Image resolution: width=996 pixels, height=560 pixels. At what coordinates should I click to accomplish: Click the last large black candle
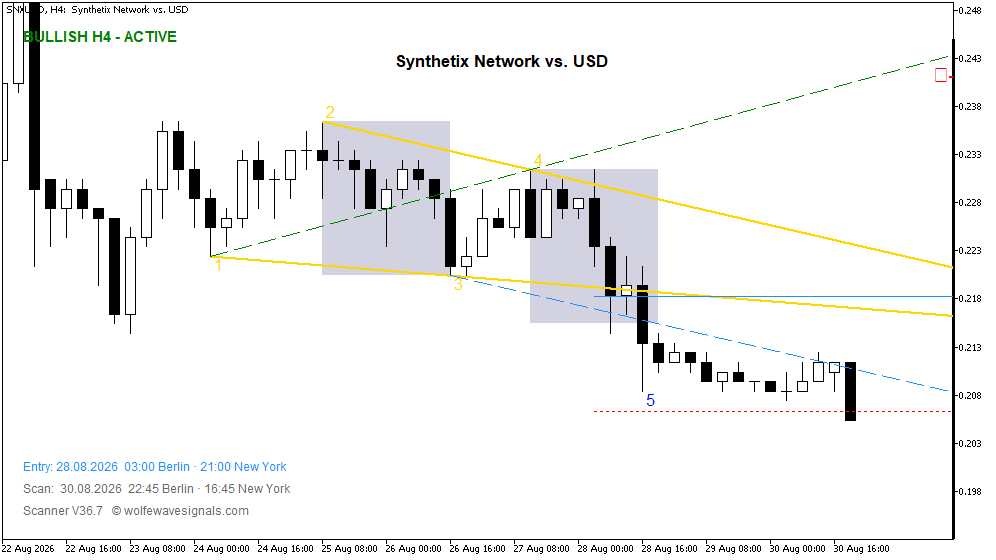tap(851, 391)
